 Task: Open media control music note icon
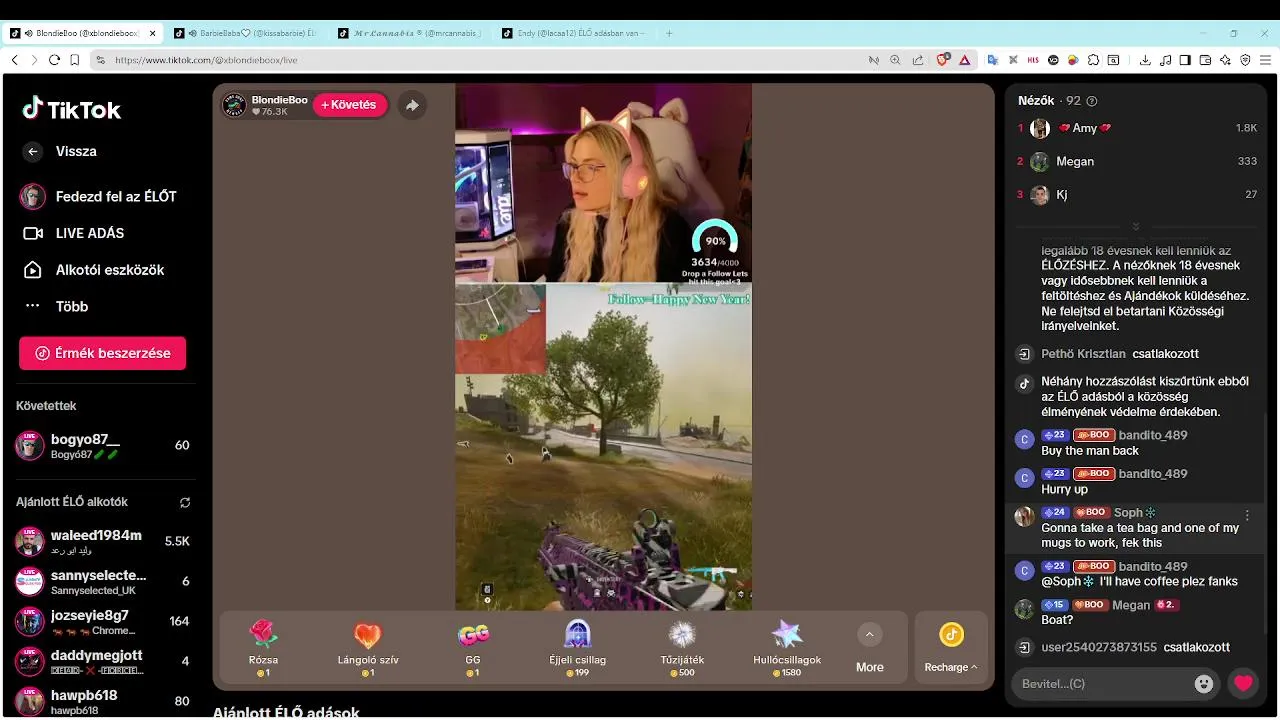(1165, 60)
